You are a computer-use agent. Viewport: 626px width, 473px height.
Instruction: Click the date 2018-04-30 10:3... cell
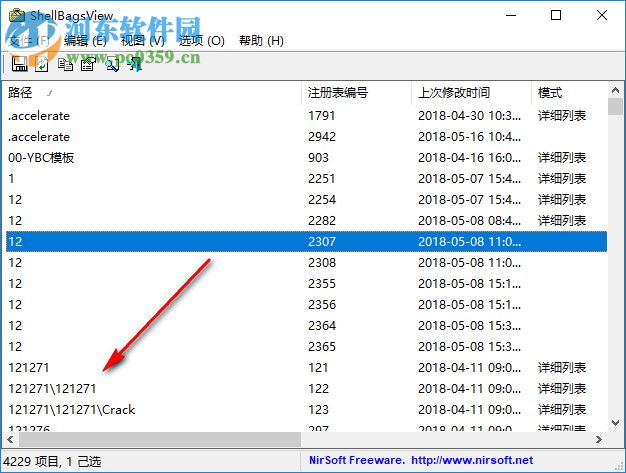click(470, 116)
